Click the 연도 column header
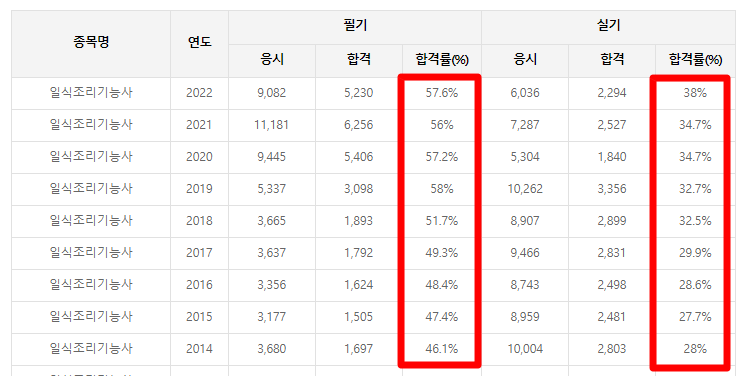Screen dimensions: 739x376 (x=199, y=42)
